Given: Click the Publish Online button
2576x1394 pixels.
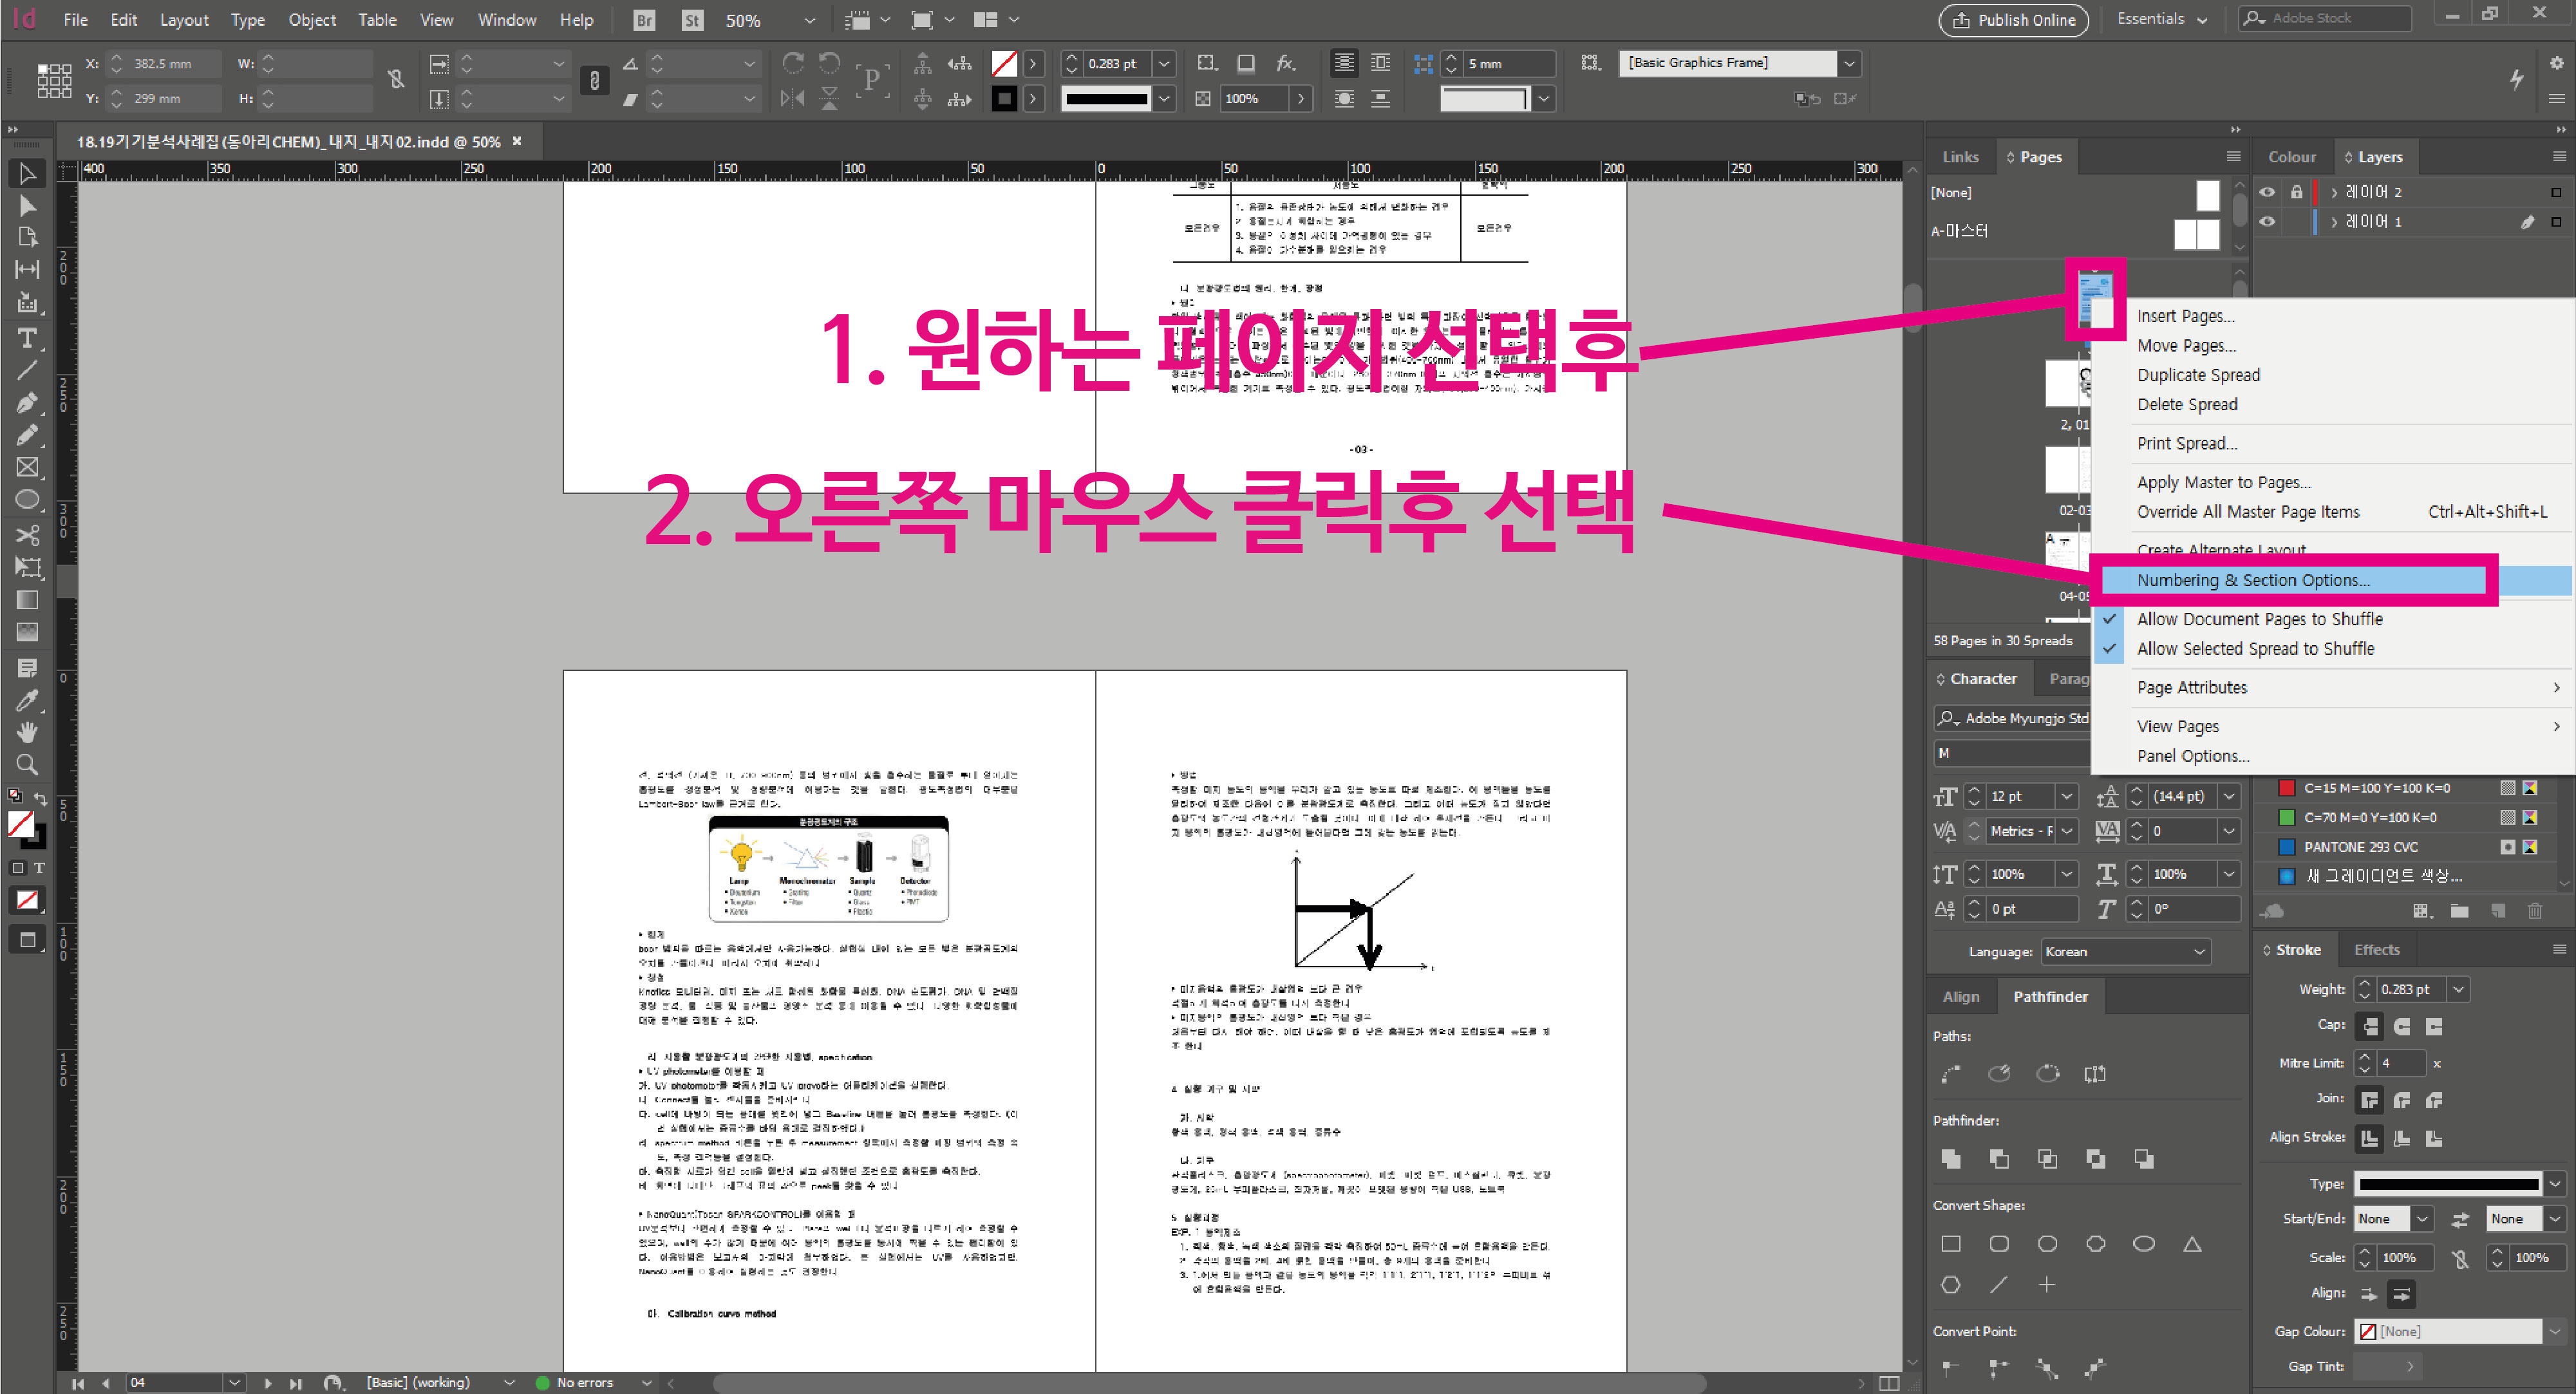Looking at the screenshot, I should [2013, 20].
